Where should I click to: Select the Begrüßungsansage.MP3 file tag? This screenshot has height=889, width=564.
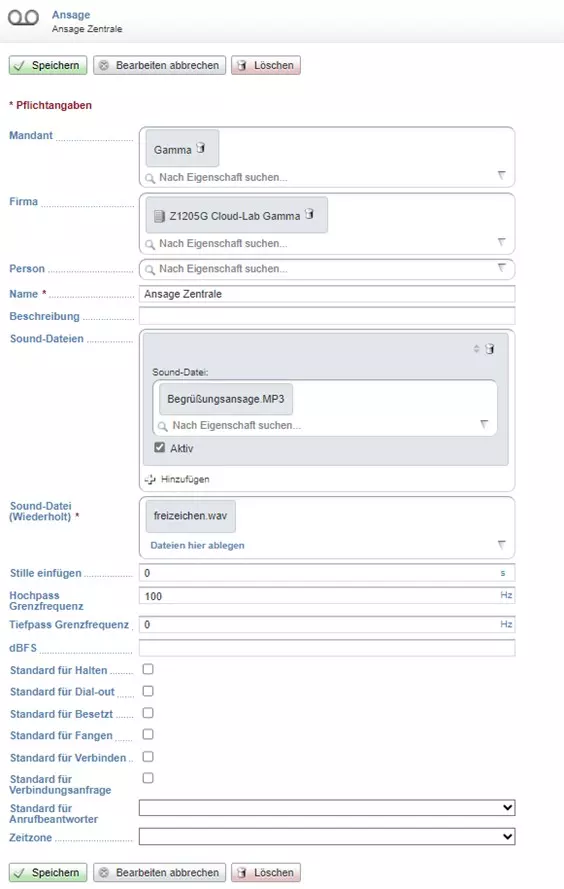(x=226, y=399)
